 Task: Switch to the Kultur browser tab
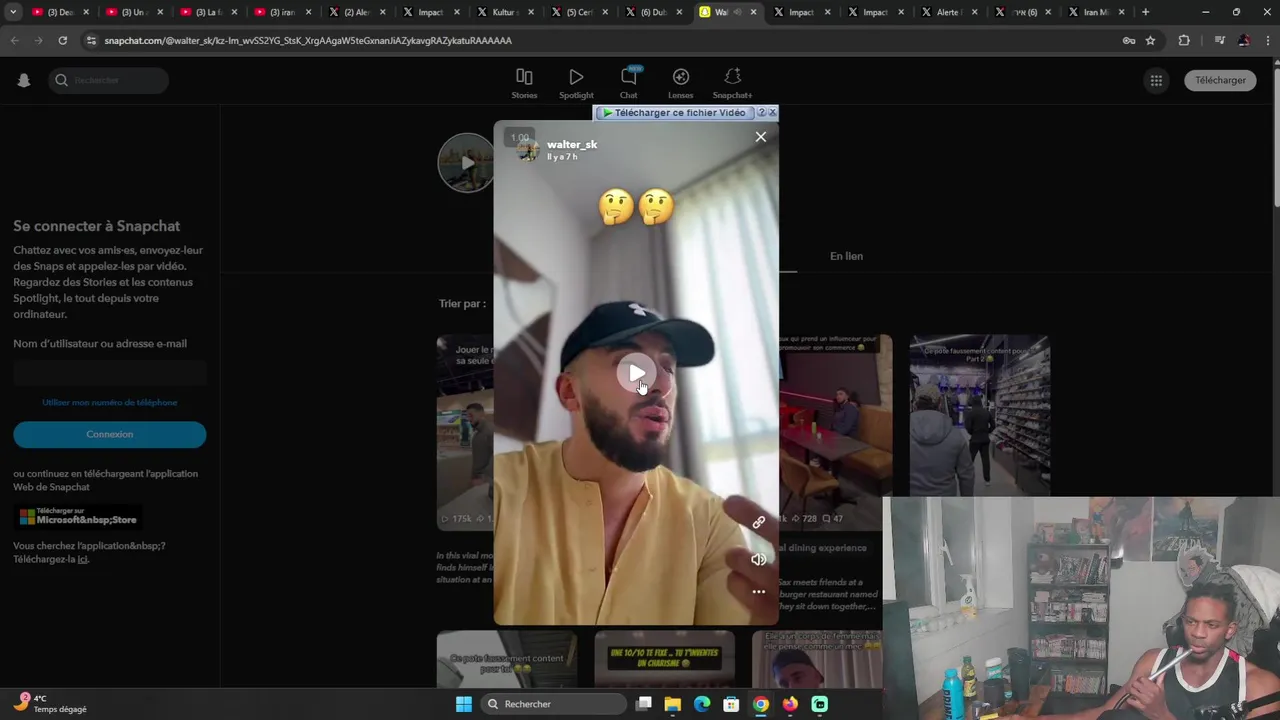(506, 12)
